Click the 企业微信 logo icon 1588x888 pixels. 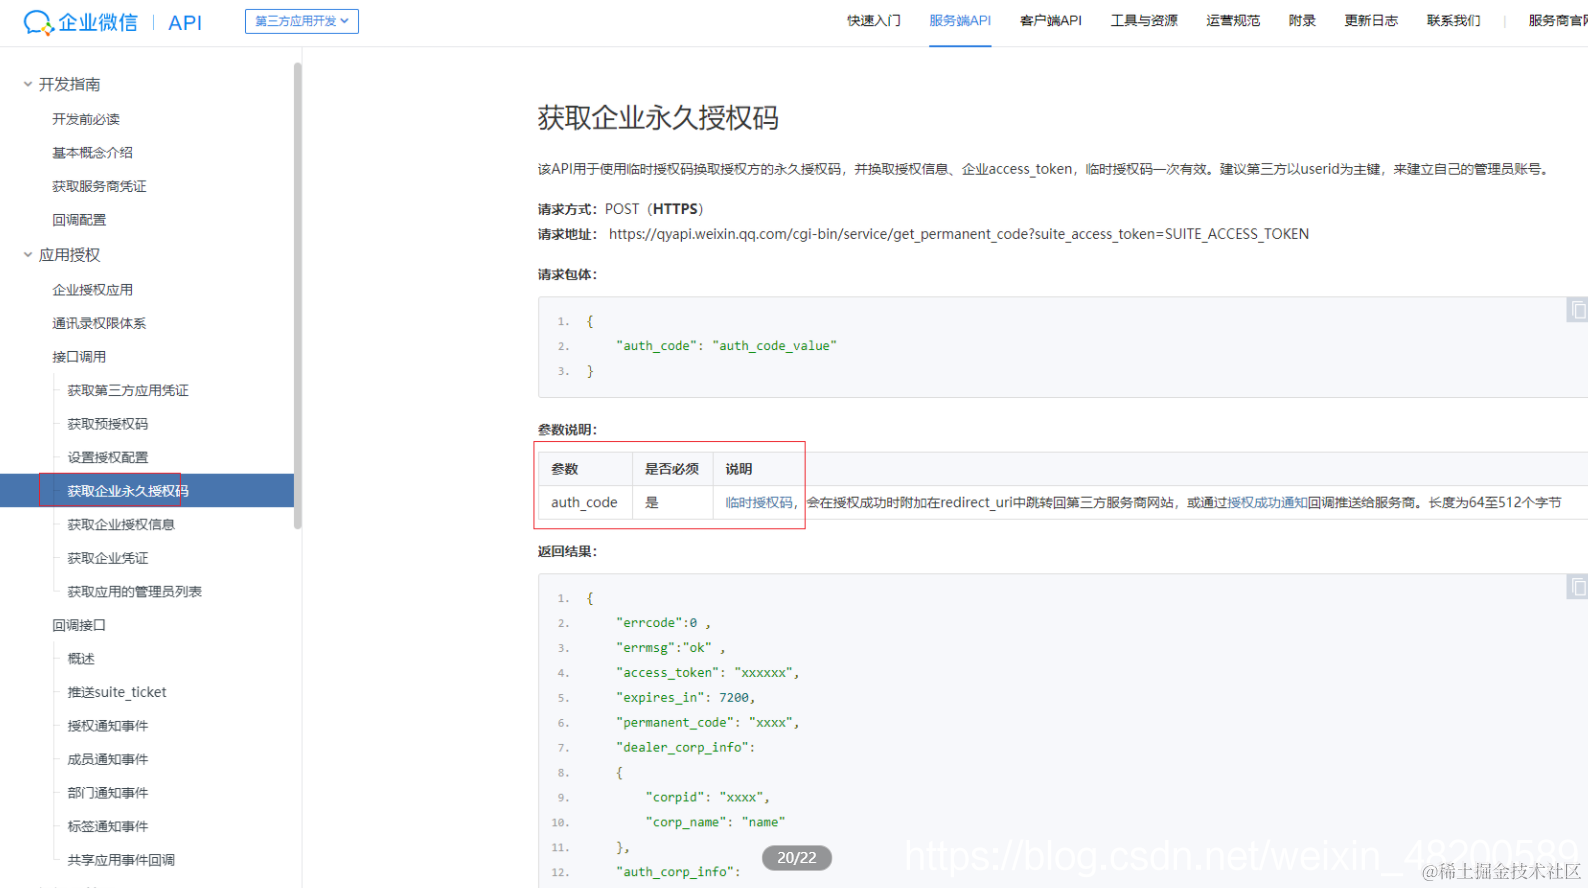point(38,22)
